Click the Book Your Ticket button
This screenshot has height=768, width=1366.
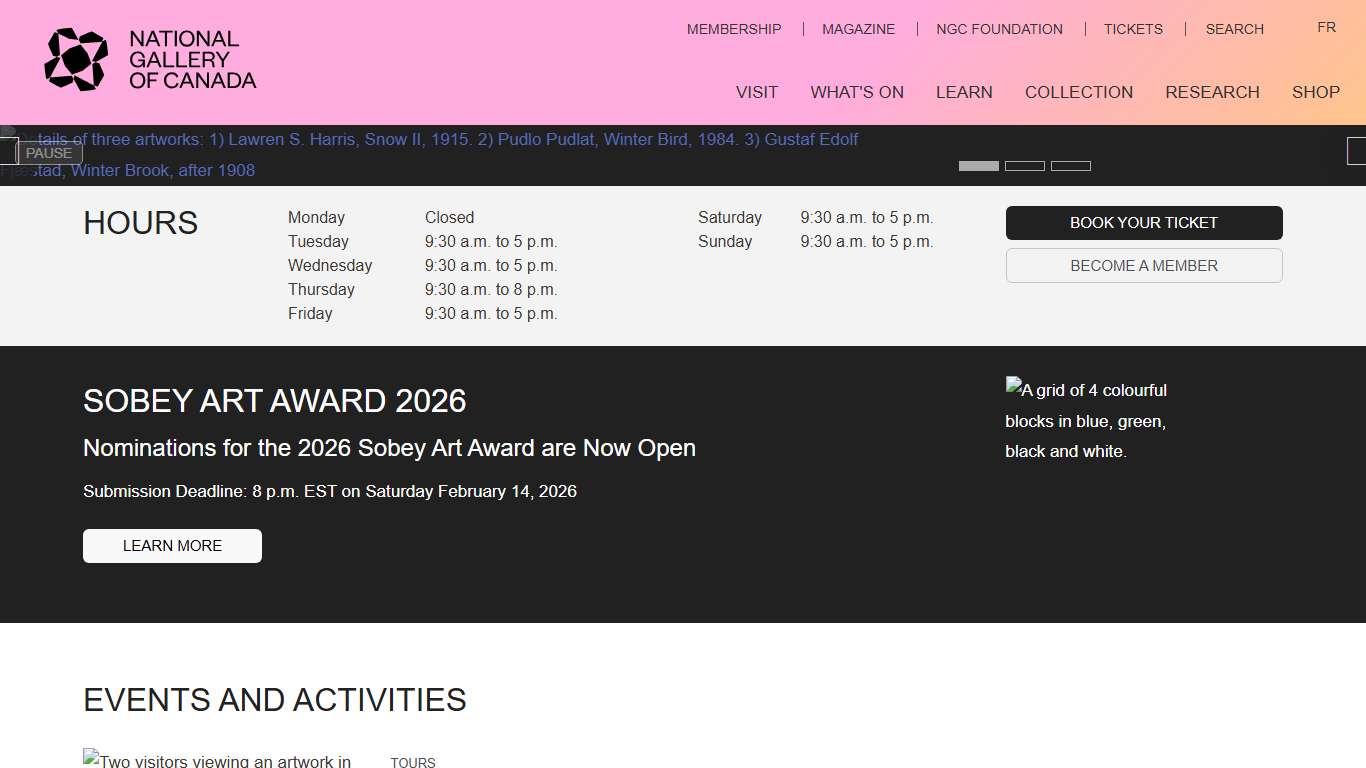coord(1144,223)
